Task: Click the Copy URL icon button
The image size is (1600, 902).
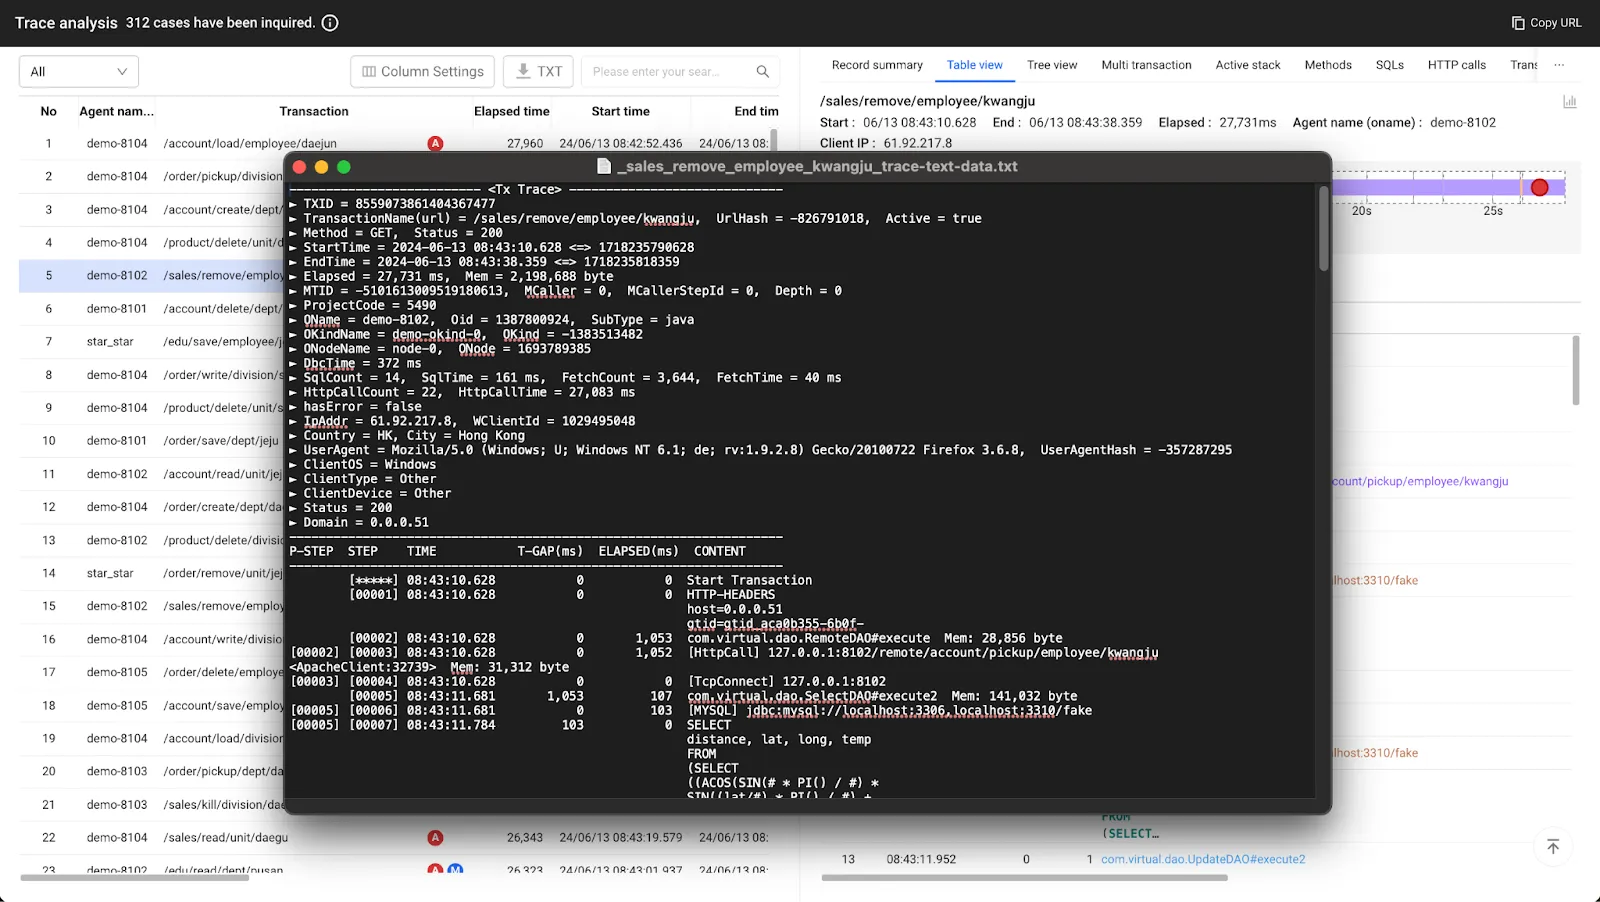Action: [x=1518, y=23]
